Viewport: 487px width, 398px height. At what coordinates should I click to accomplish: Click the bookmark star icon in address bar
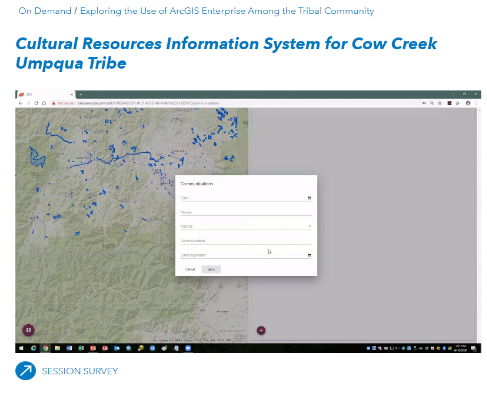click(440, 103)
